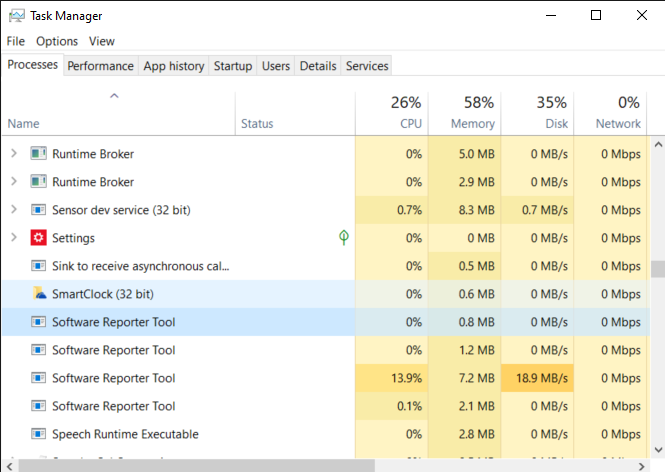
Task: Expand the Settings process group
Action: click(14, 237)
